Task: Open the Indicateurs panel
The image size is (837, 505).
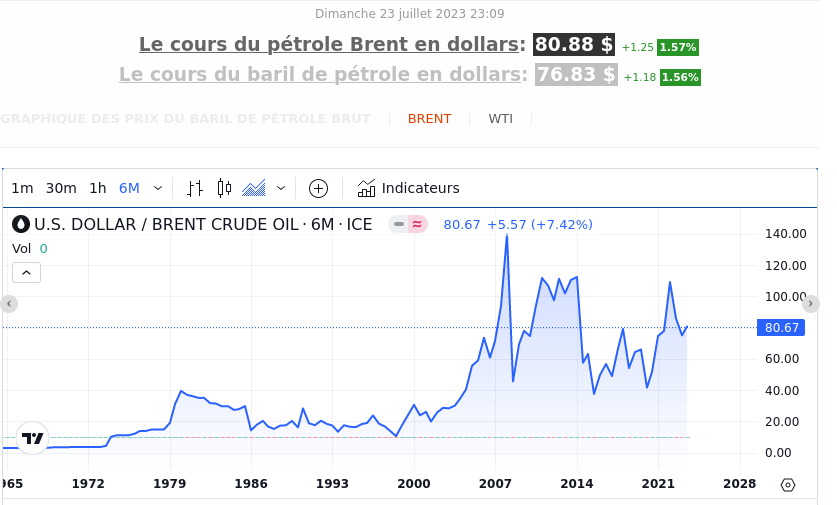Action: tap(408, 188)
